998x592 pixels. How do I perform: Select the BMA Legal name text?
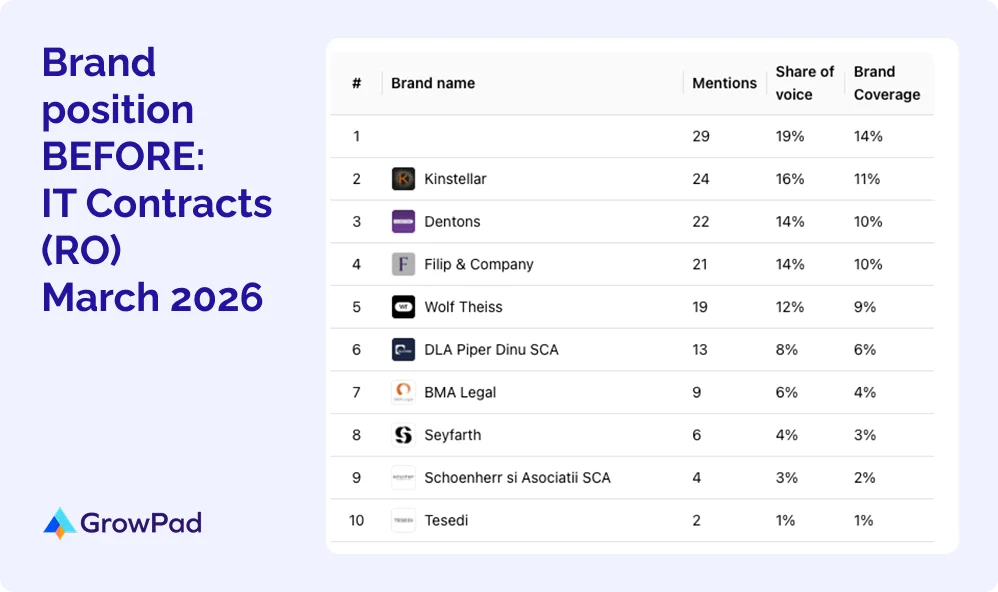tap(460, 392)
